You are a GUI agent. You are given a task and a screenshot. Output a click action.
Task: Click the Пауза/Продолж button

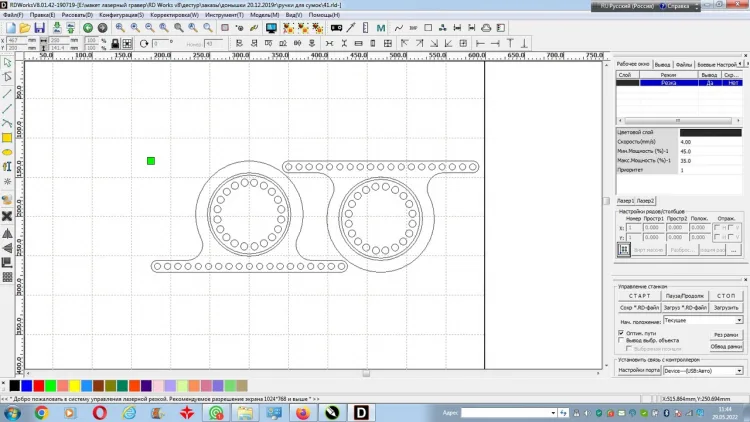(x=684, y=296)
